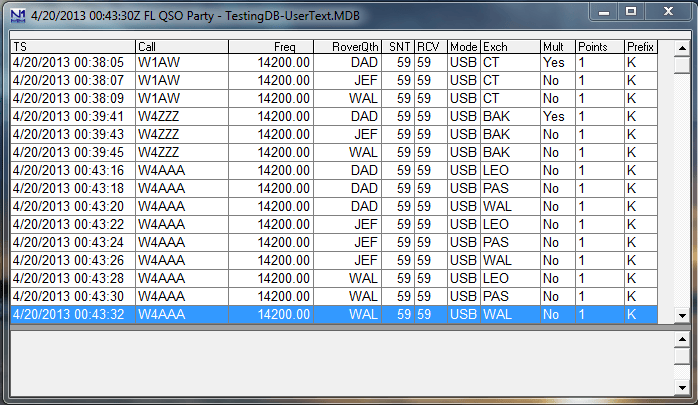Image resolution: width=698 pixels, height=405 pixels.
Task: Select the W1AW row at 00:38:05
Action: pyautogui.click(x=334, y=63)
